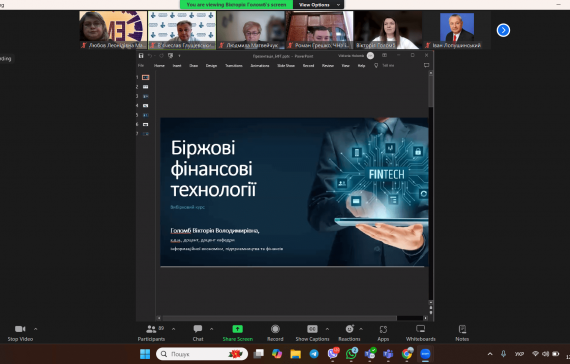
Task: Select Людмила Матвейчук's video tile
Action: pos(251,30)
